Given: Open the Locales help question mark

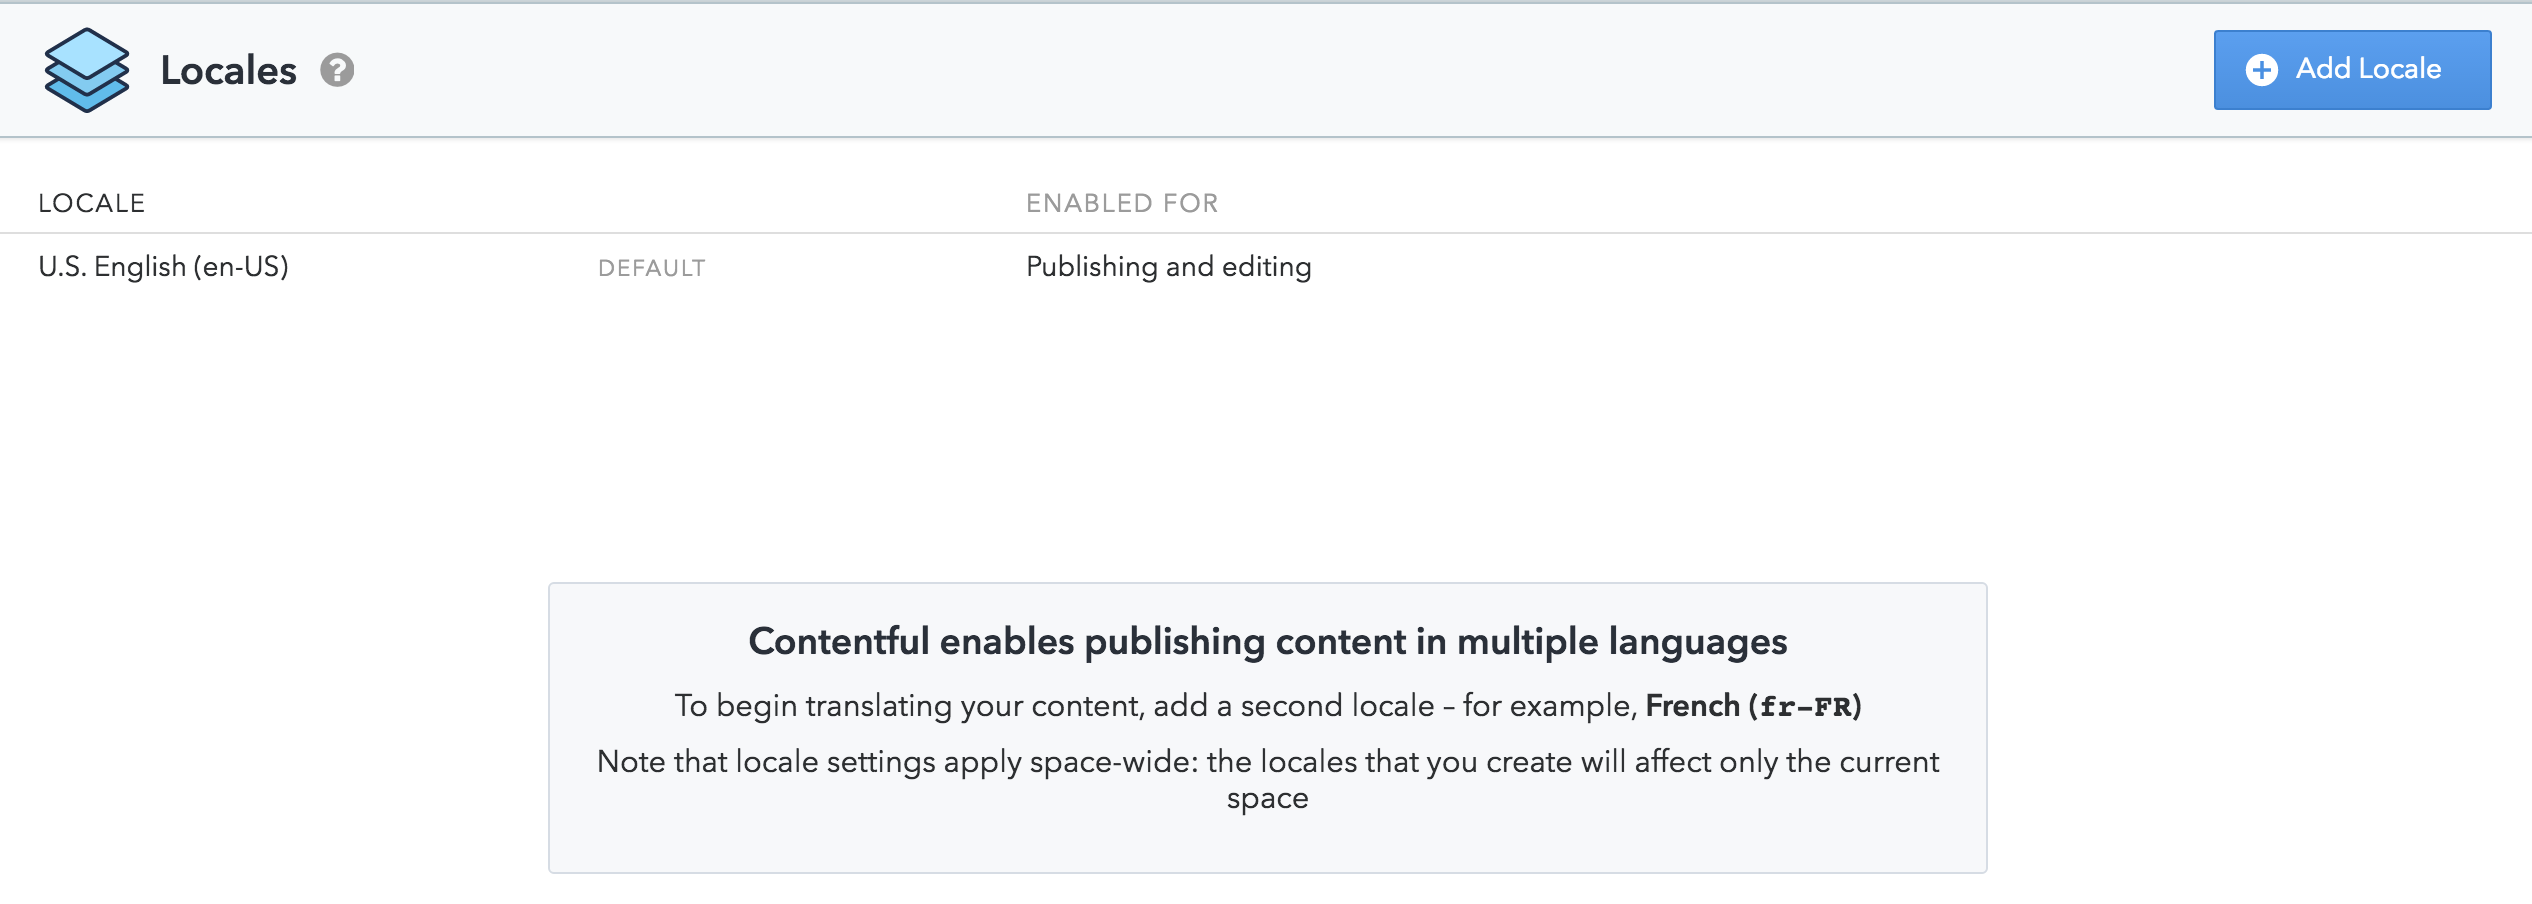Looking at the screenshot, I should click(337, 70).
